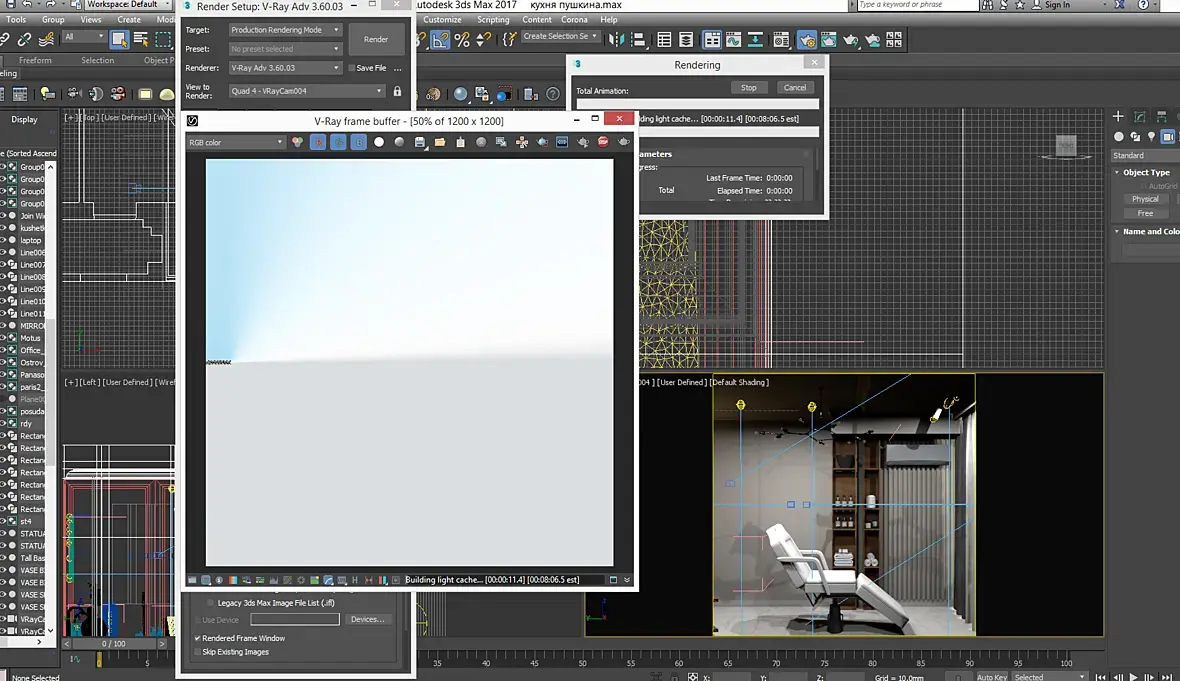The height and width of the screenshot is (681, 1180).
Task: Open the Target rendering mode dropdown
Action: point(285,30)
